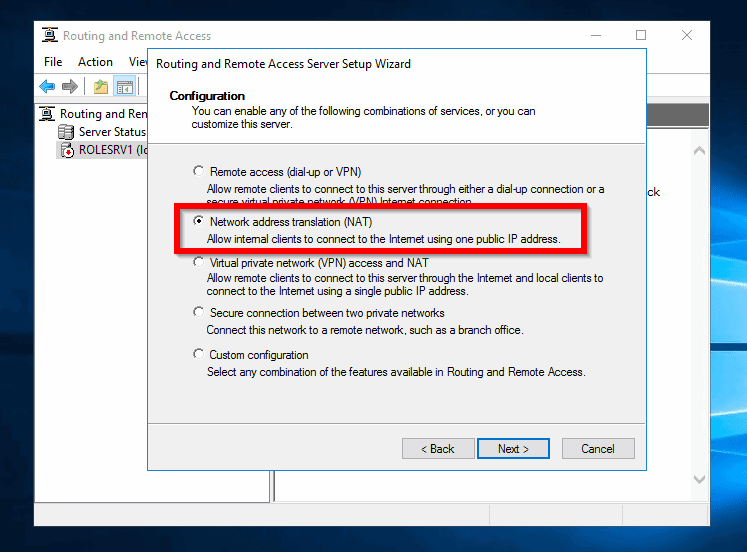Maximize the Routing and Remote Access window
Viewport: 747px width, 552px height.
point(641,35)
